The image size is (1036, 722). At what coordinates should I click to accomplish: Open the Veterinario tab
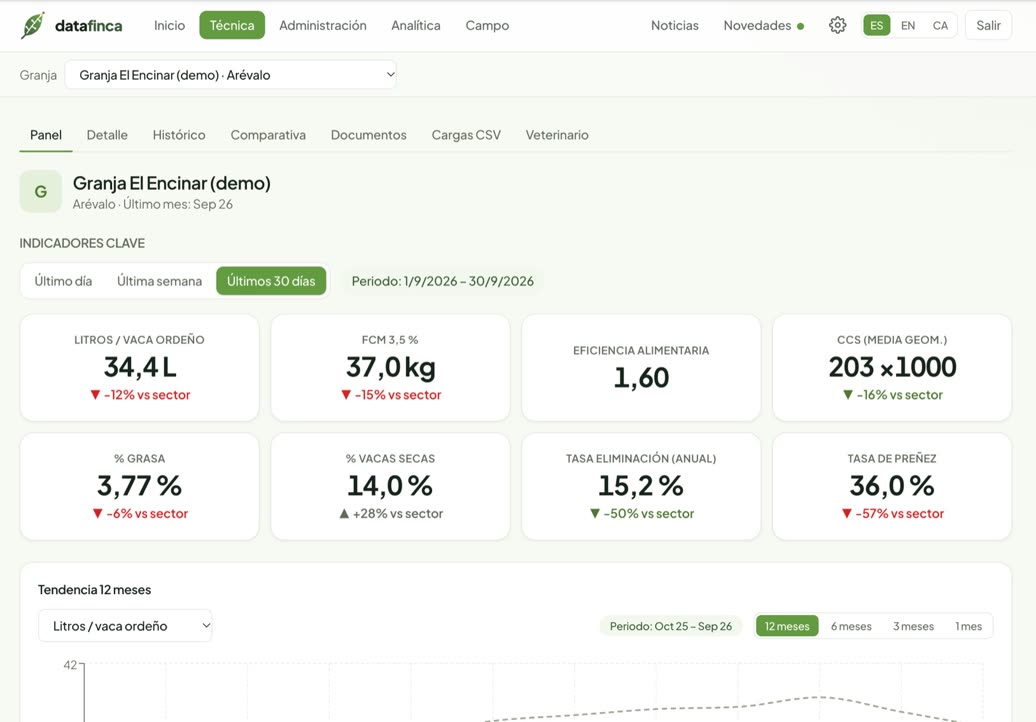pyautogui.click(x=557, y=135)
